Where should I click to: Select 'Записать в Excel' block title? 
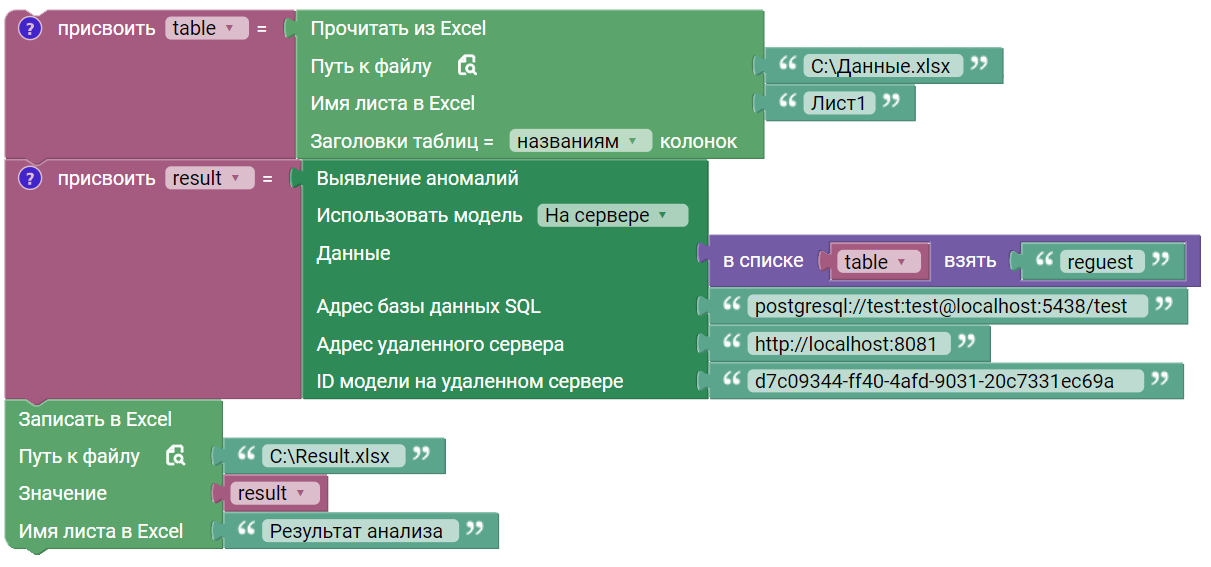[95, 419]
